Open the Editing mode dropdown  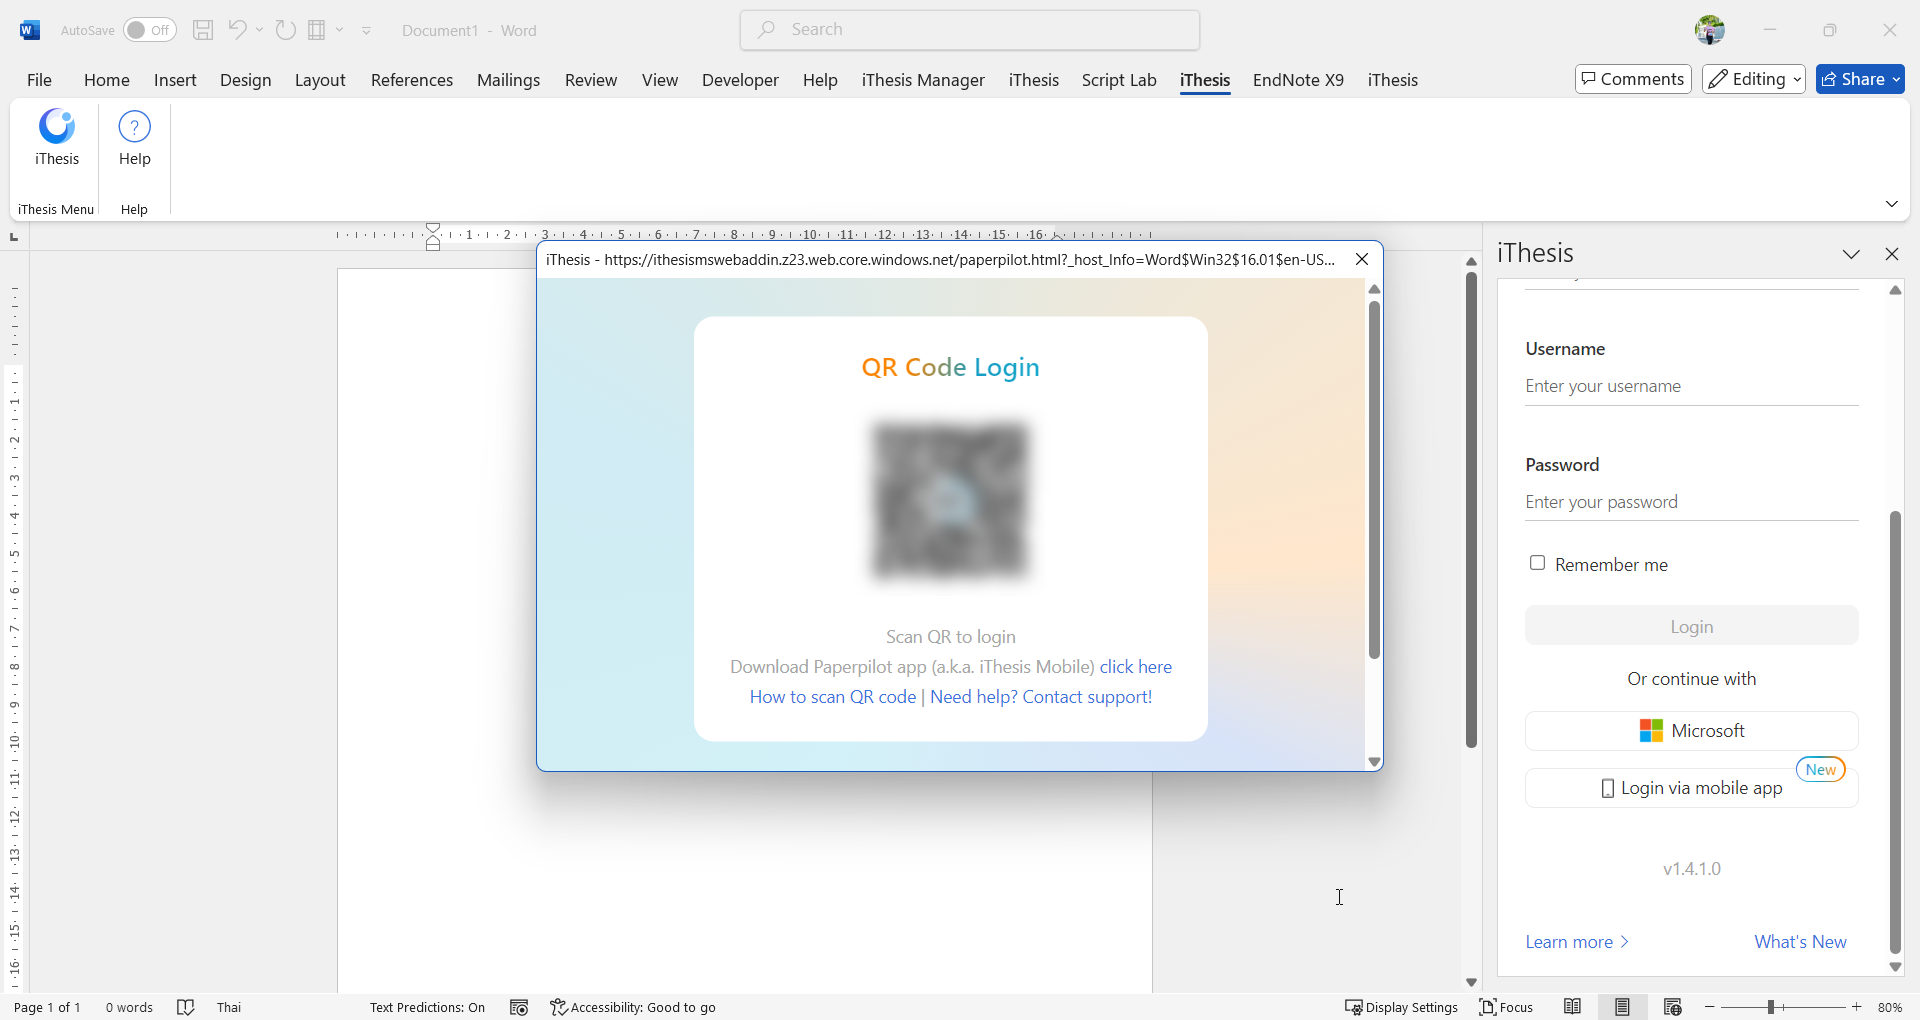[x=1753, y=79]
